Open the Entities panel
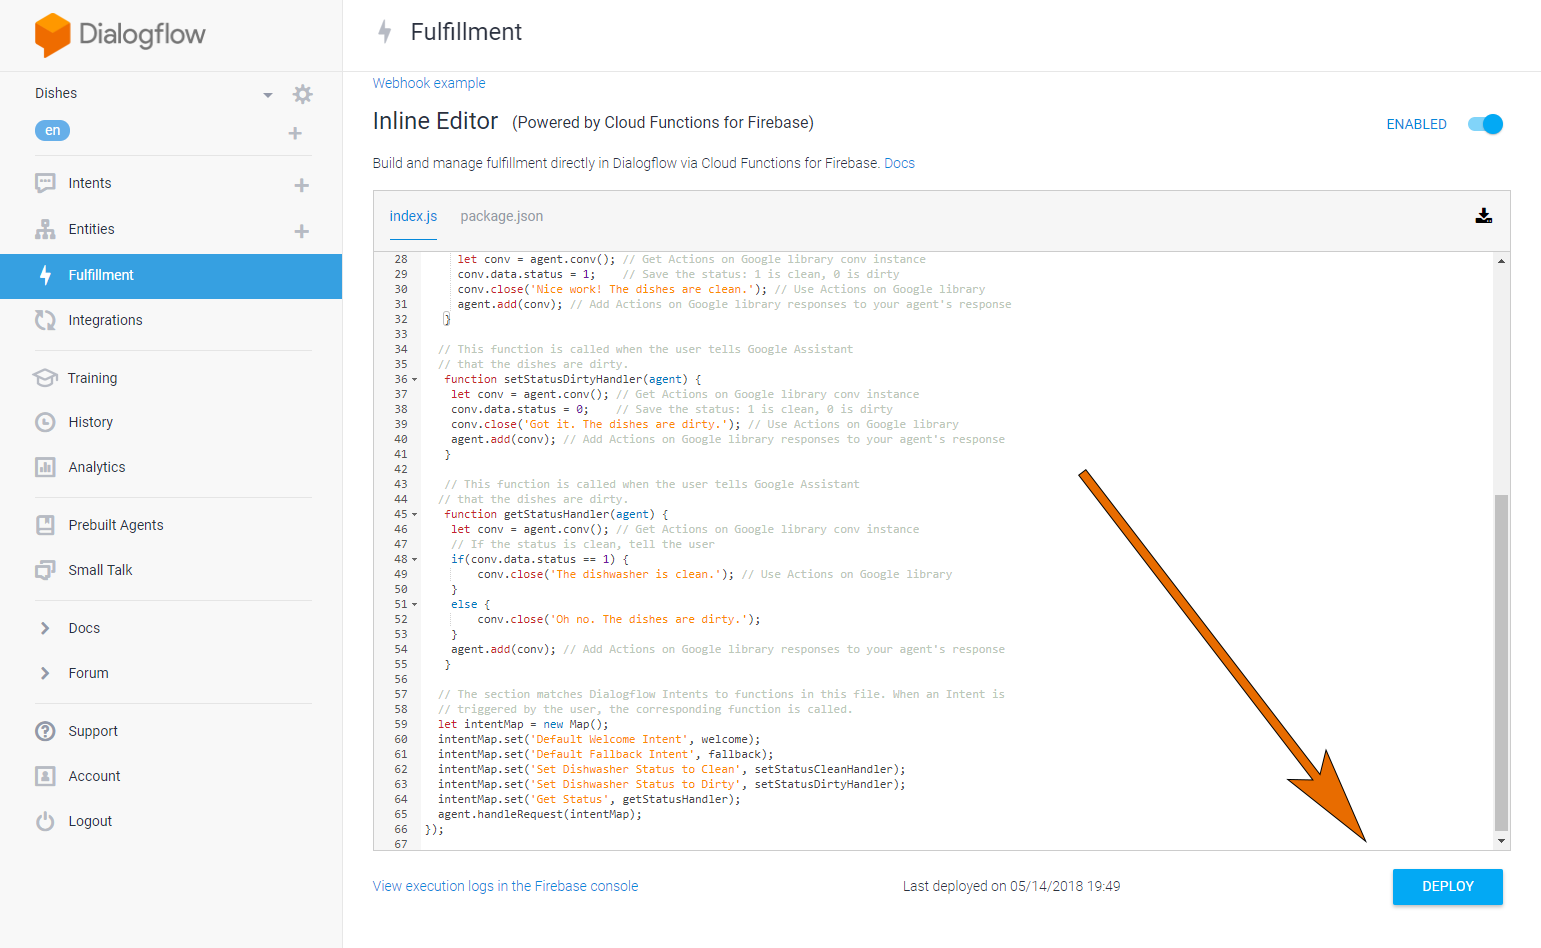The width and height of the screenshot is (1541, 948). [x=91, y=229]
